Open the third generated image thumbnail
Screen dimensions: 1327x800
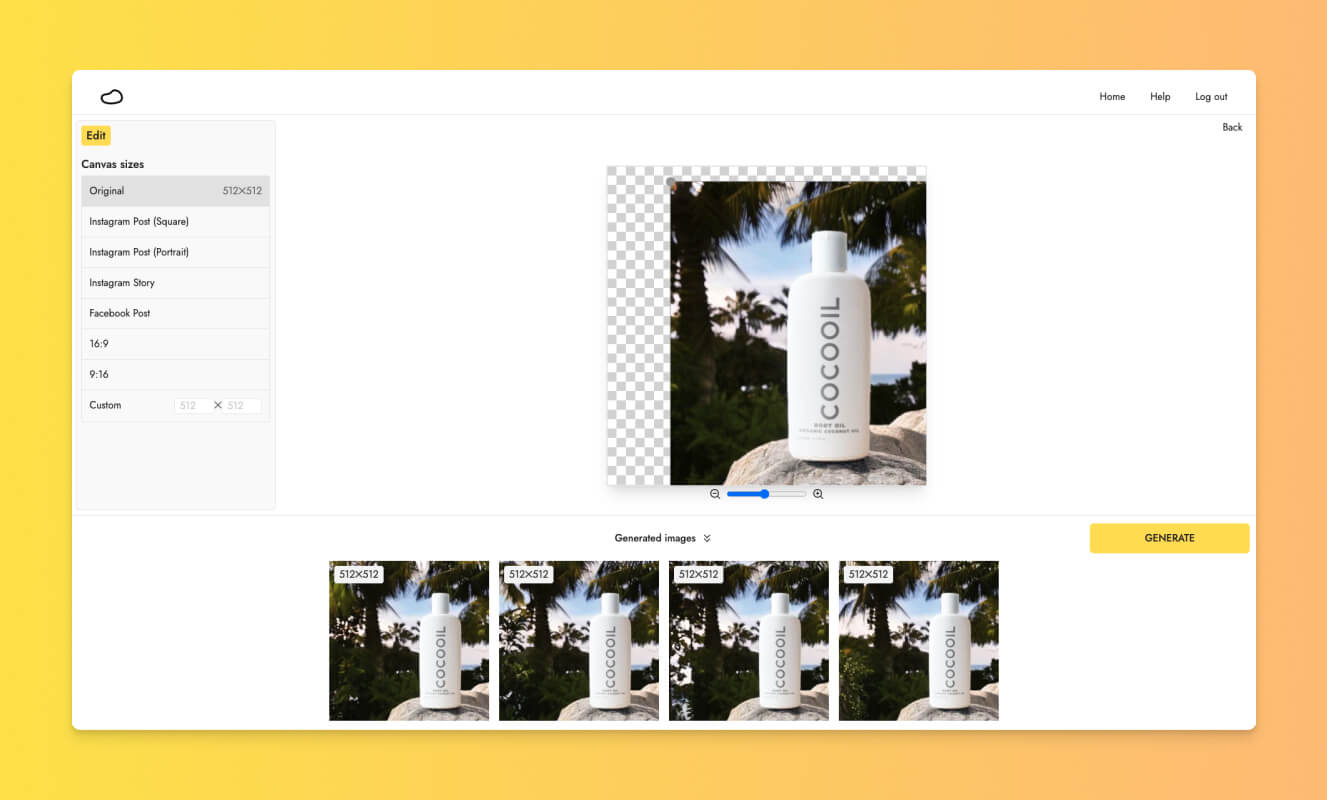pos(749,640)
